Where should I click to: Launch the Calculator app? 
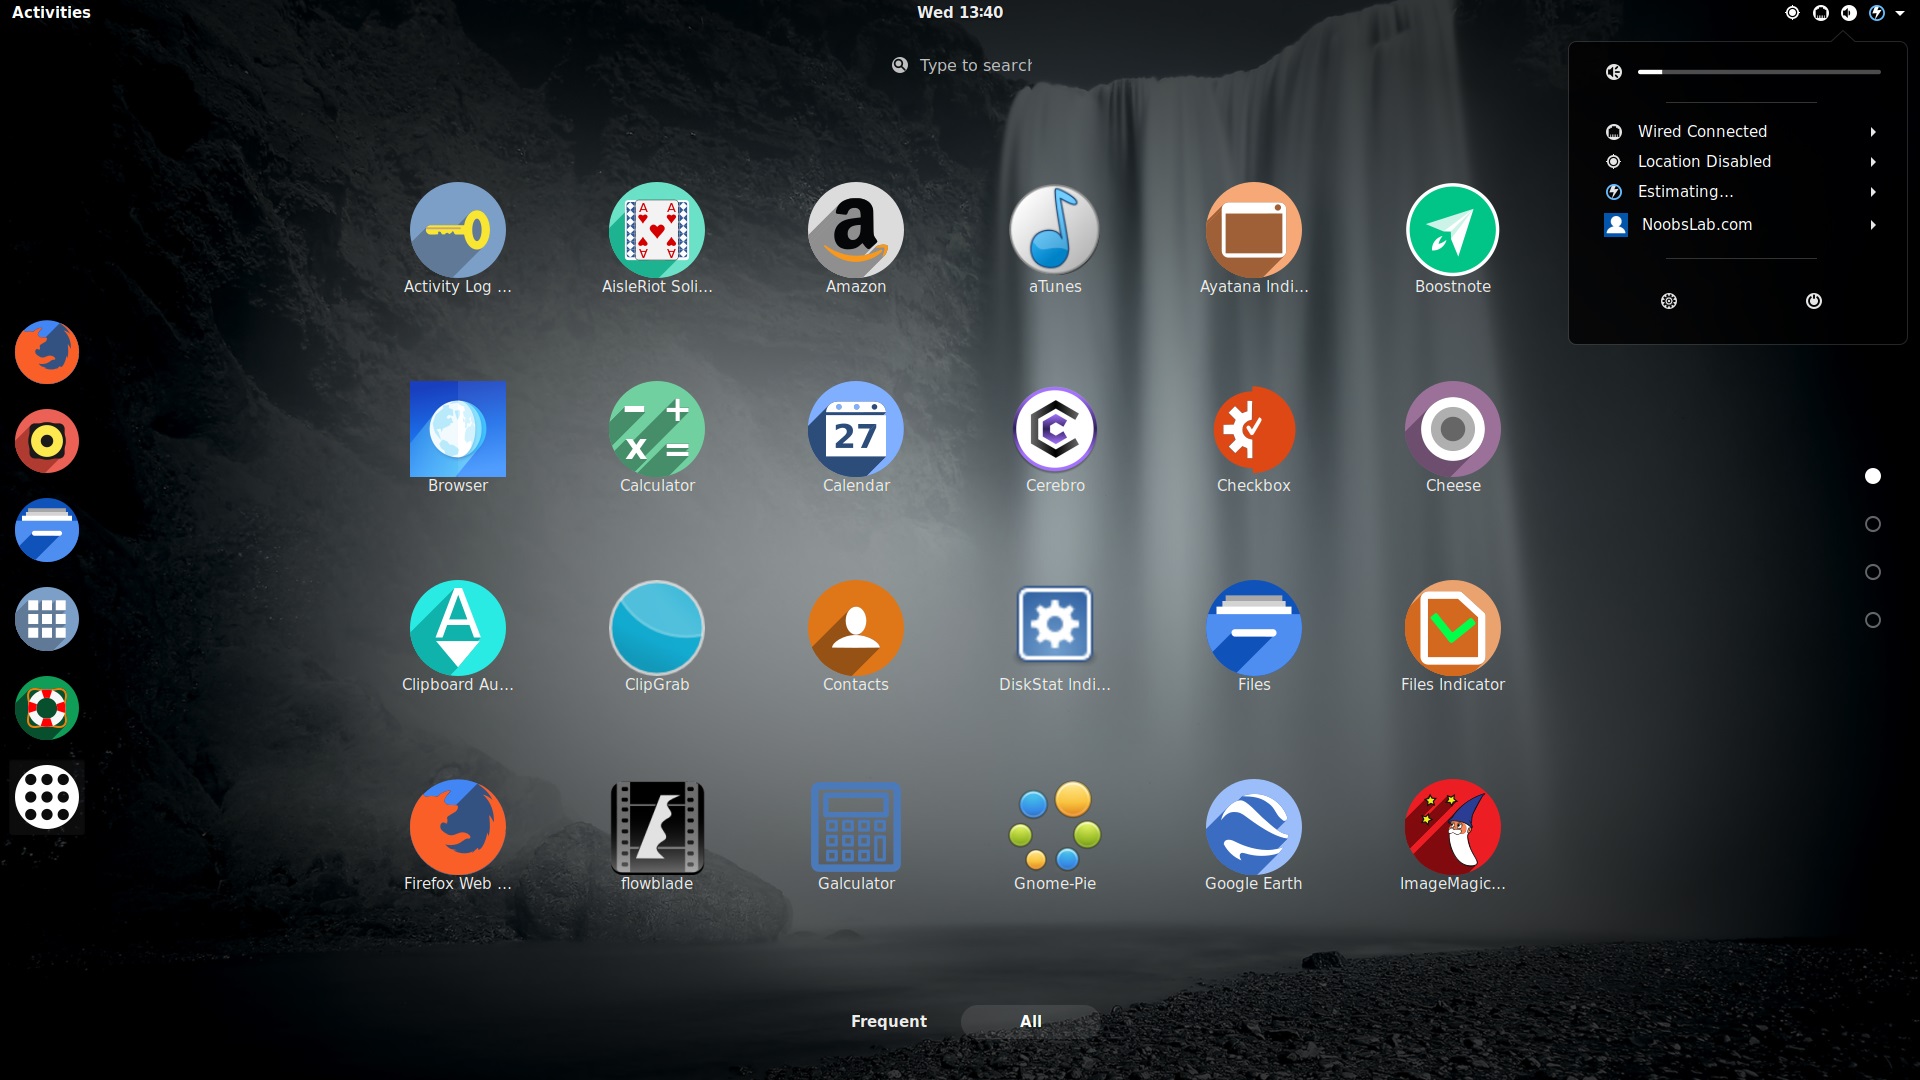pyautogui.click(x=656, y=438)
